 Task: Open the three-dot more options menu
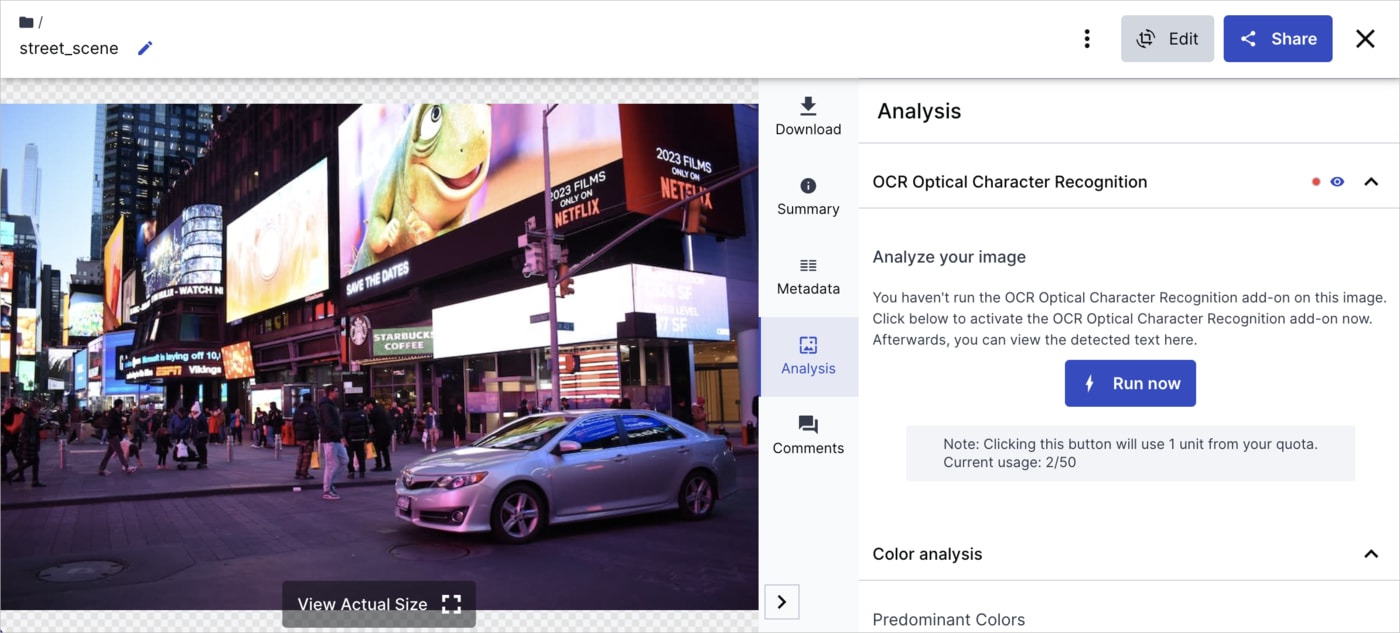(x=1087, y=39)
